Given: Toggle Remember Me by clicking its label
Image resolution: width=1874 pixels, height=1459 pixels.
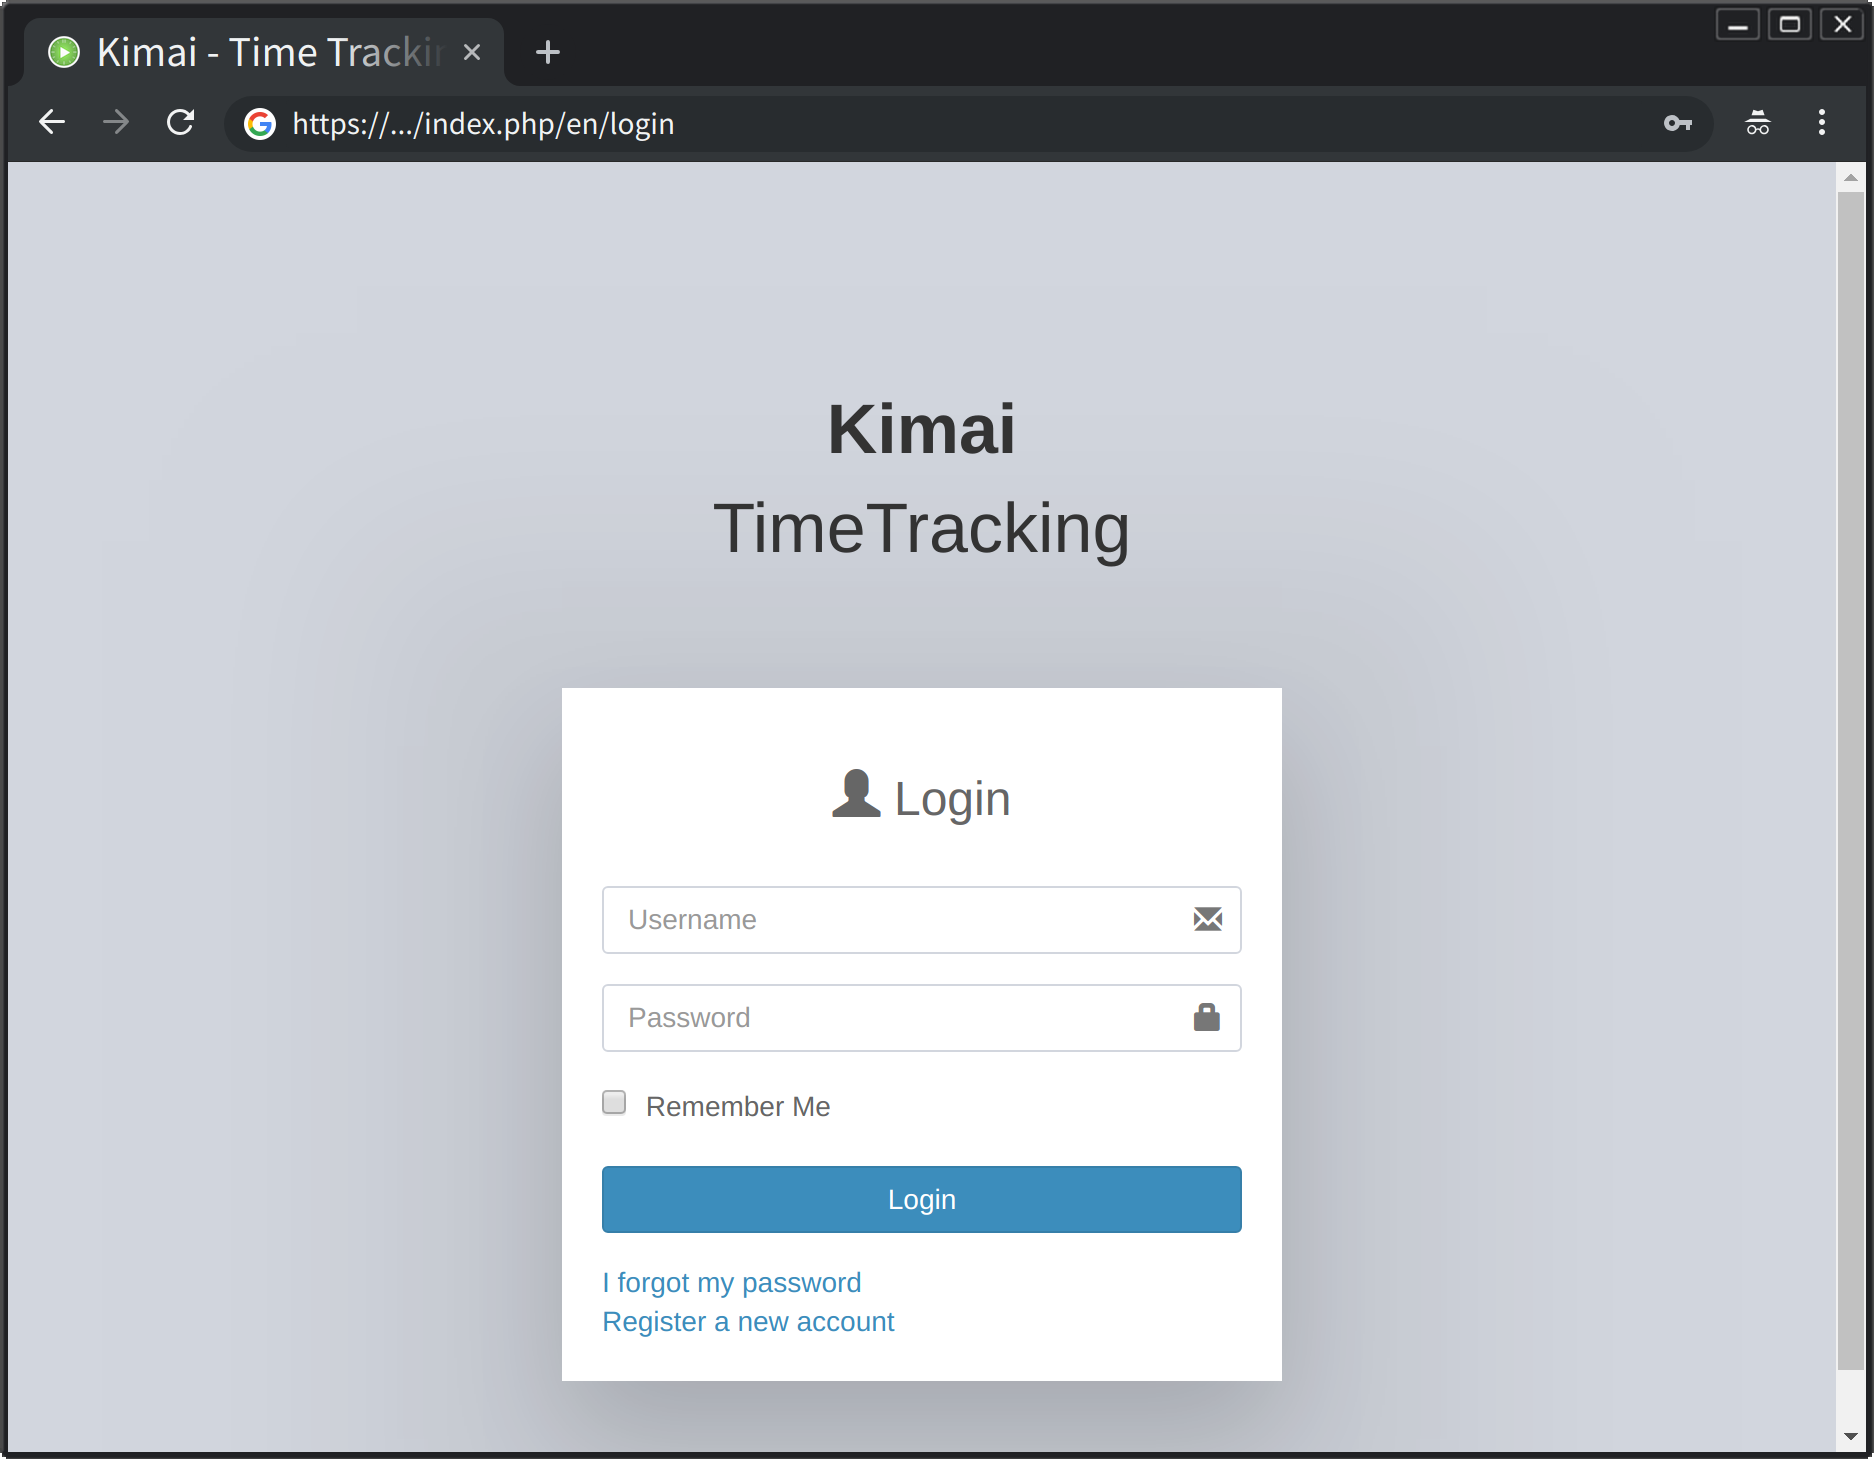Looking at the screenshot, I should [737, 1106].
